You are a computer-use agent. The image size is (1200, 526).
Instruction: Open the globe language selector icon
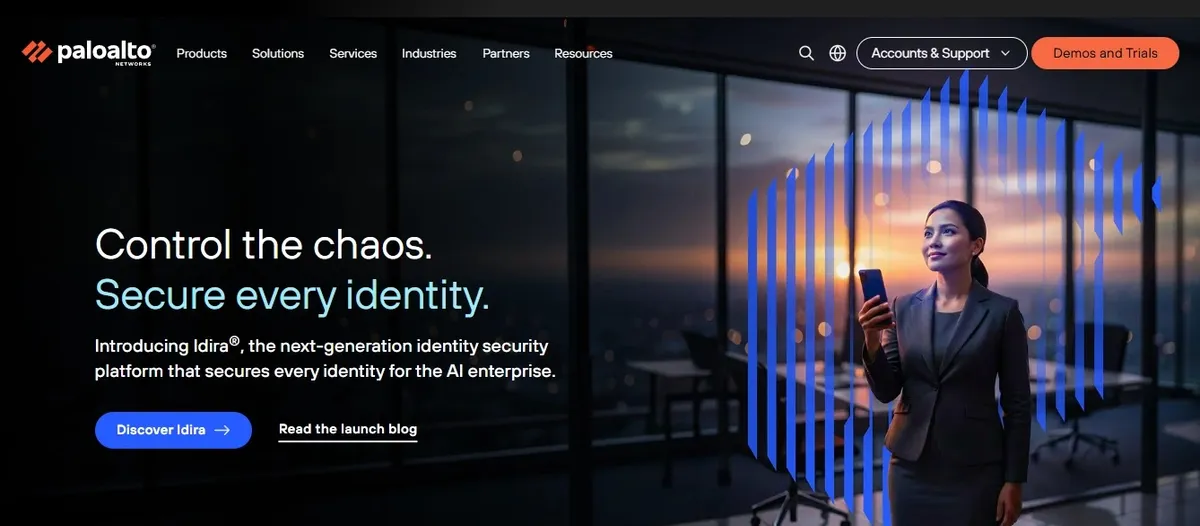point(838,53)
